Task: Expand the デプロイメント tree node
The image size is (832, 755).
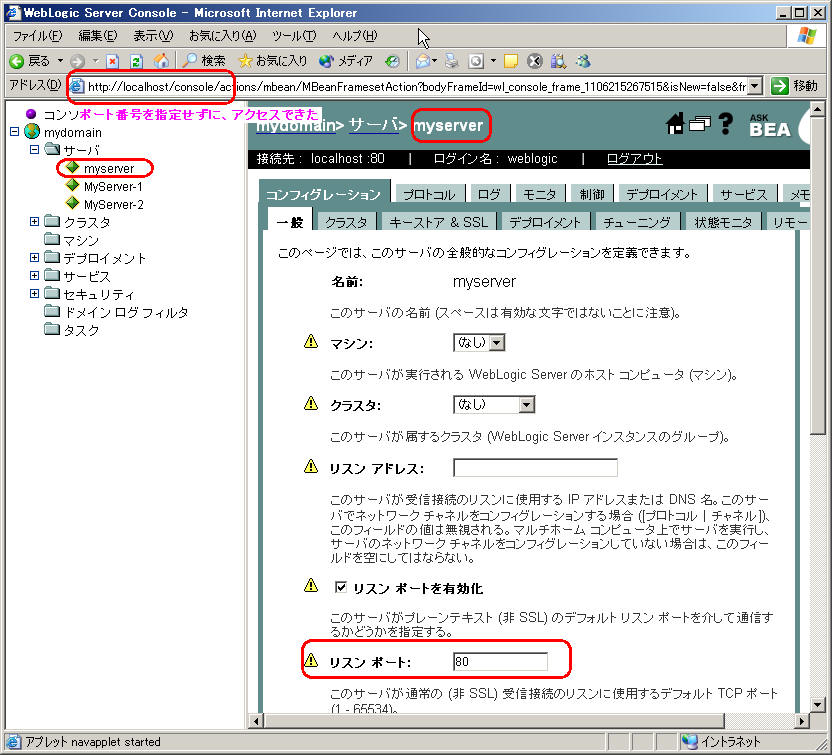Action: pyautogui.click(x=35, y=258)
